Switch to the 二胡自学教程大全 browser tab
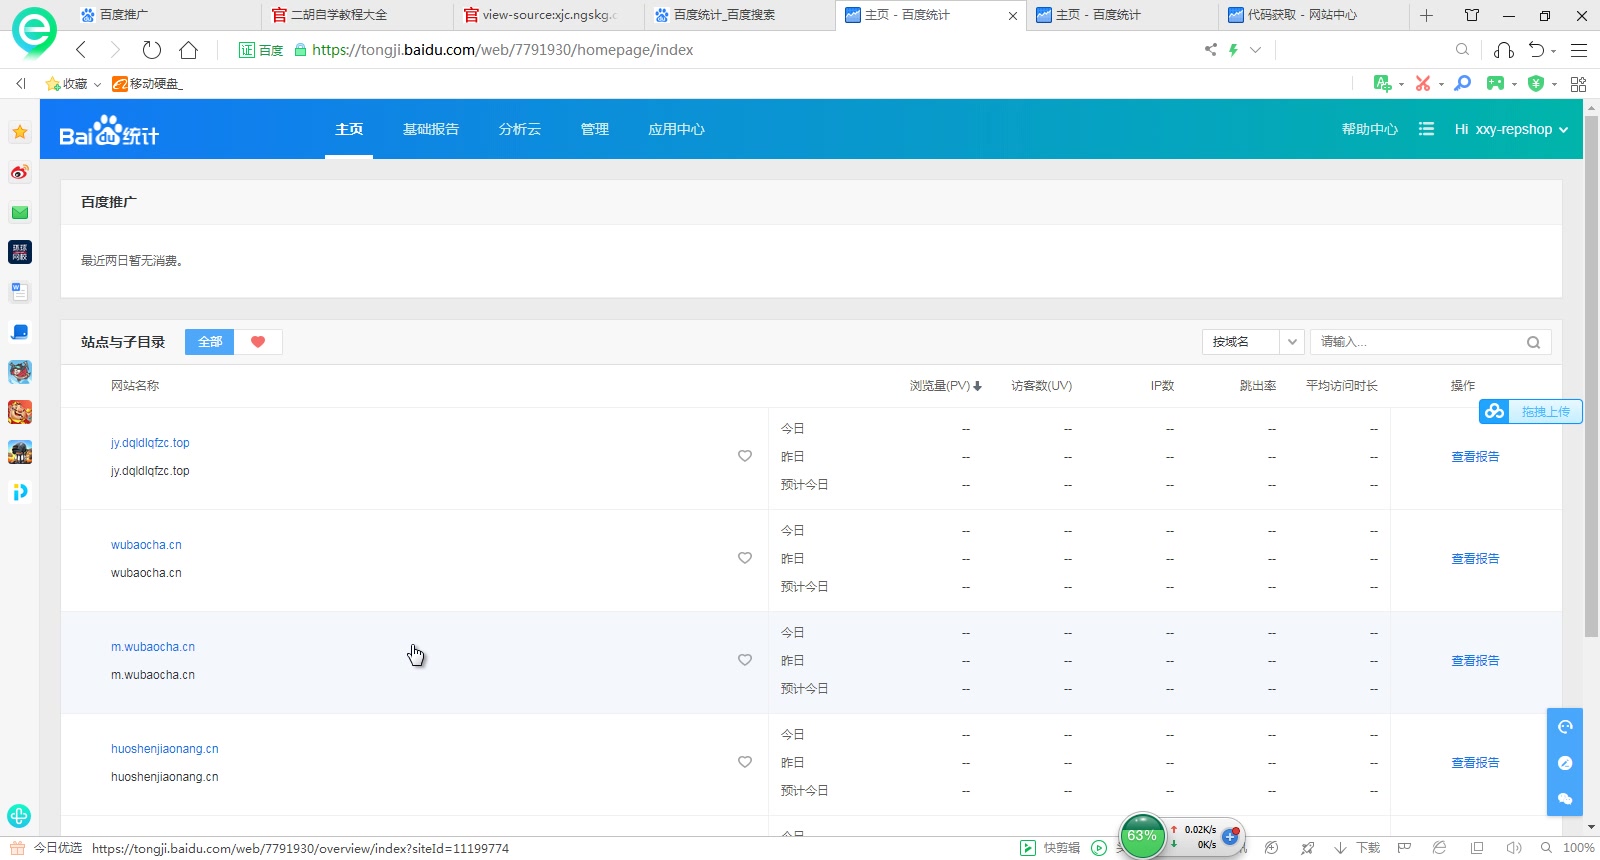Image resolution: width=1600 pixels, height=860 pixels. (358, 15)
